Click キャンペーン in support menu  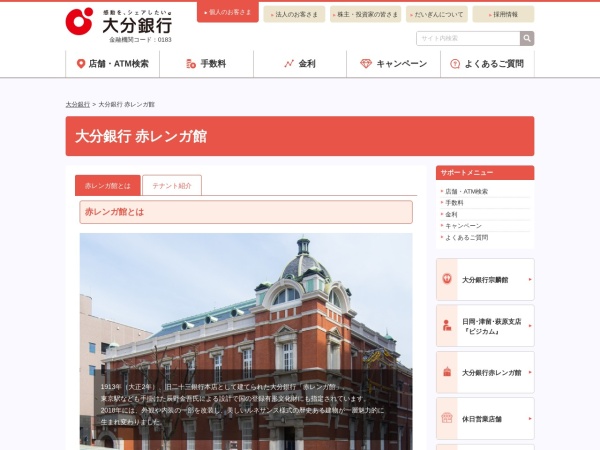[463, 226]
